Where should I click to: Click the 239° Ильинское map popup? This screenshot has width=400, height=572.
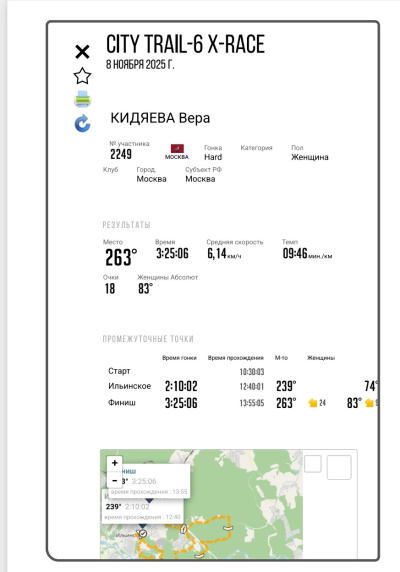point(143,506)
